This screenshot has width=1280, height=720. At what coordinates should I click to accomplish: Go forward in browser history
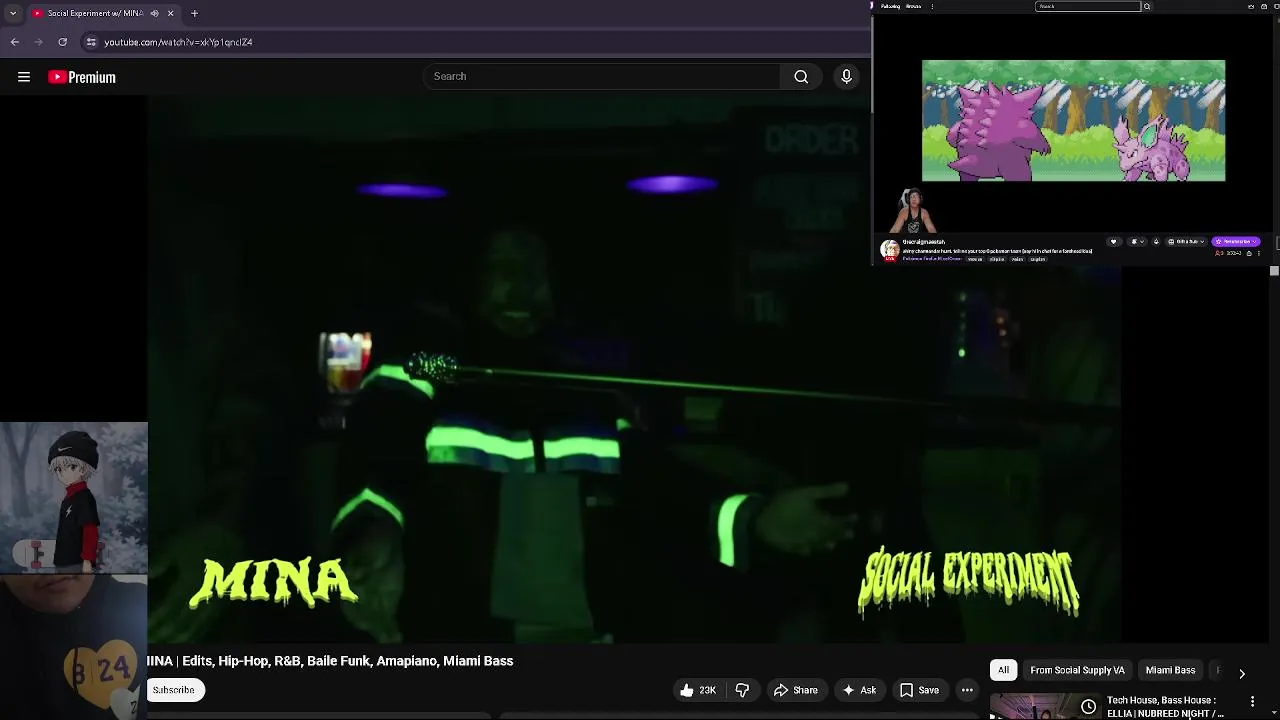click(x=39, y=42)
